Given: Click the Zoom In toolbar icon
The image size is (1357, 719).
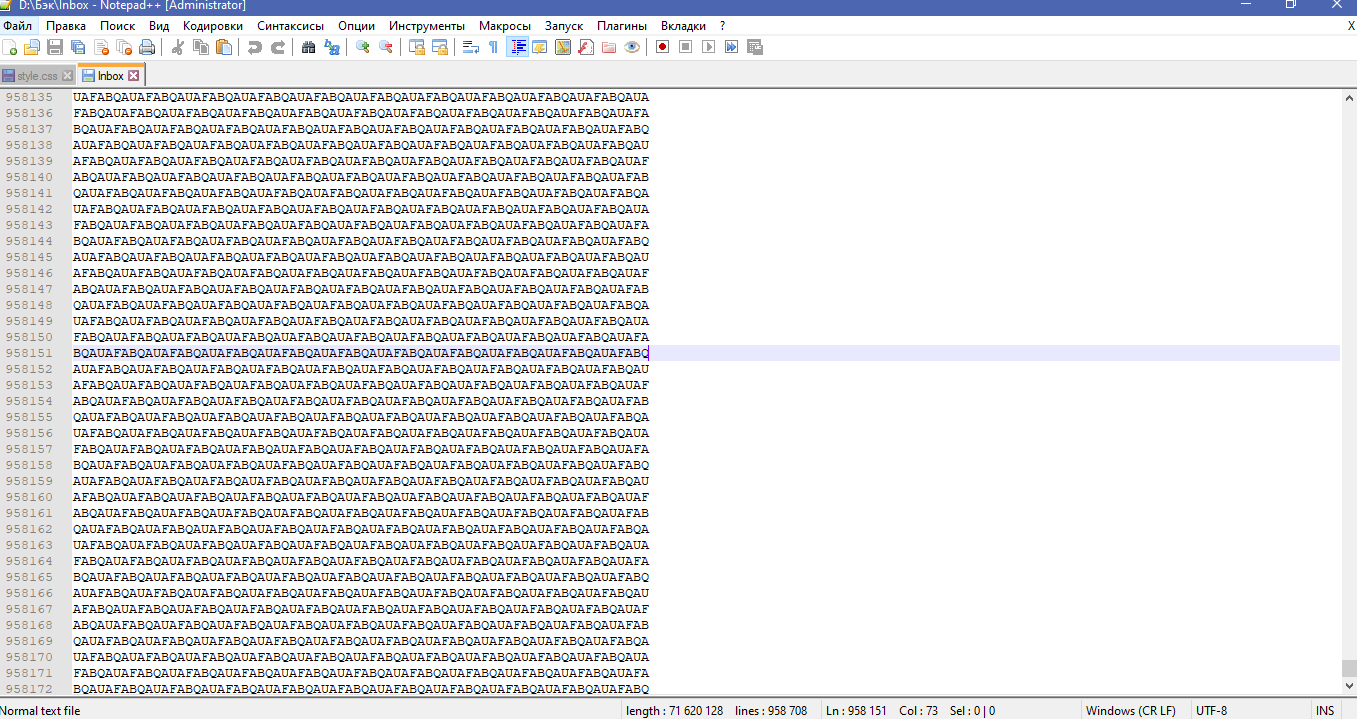Looking at the screenshot, I should 362,47.
